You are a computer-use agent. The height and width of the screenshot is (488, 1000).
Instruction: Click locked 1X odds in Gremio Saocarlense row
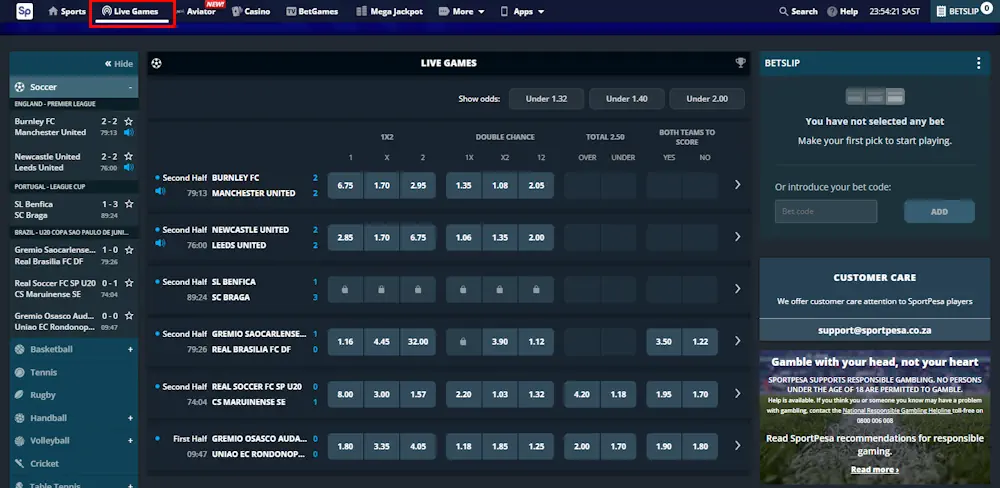pos(463,342)
